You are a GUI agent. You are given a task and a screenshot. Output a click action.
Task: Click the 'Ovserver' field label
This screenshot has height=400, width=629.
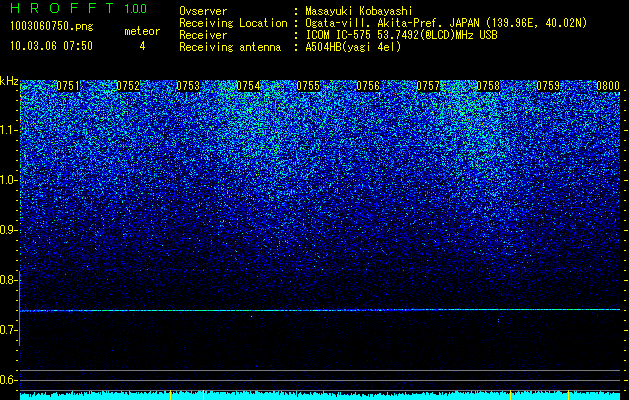[203, 11]
